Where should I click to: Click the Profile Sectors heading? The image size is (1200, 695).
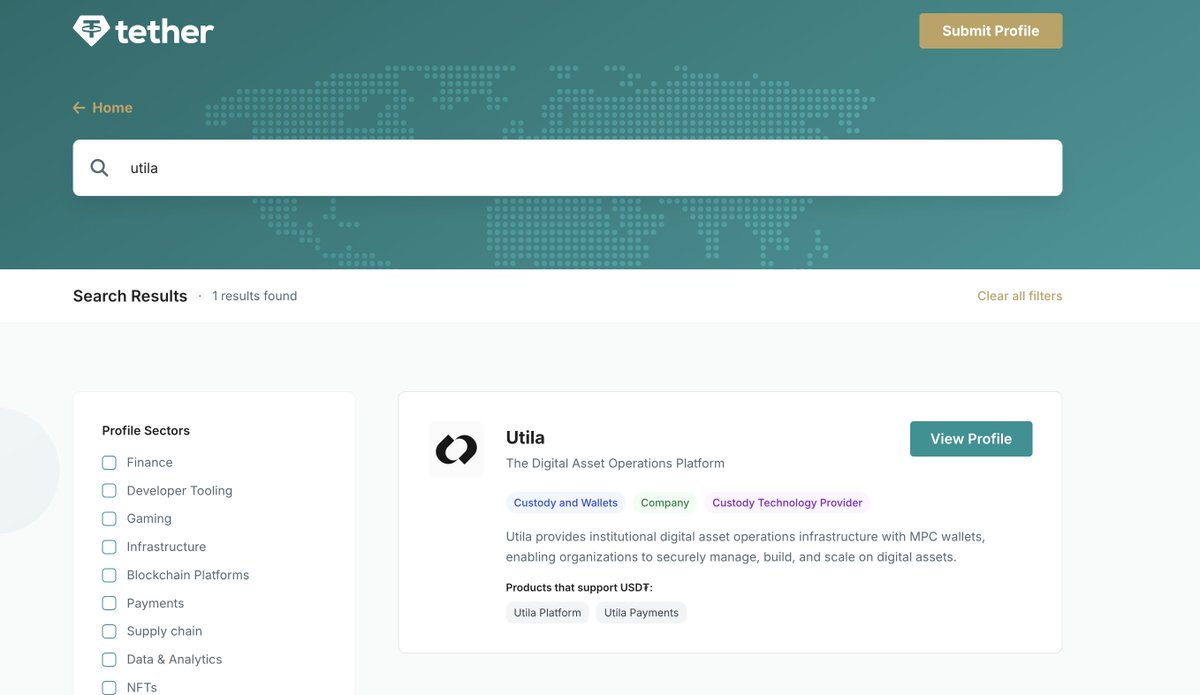tap(146, 431)
